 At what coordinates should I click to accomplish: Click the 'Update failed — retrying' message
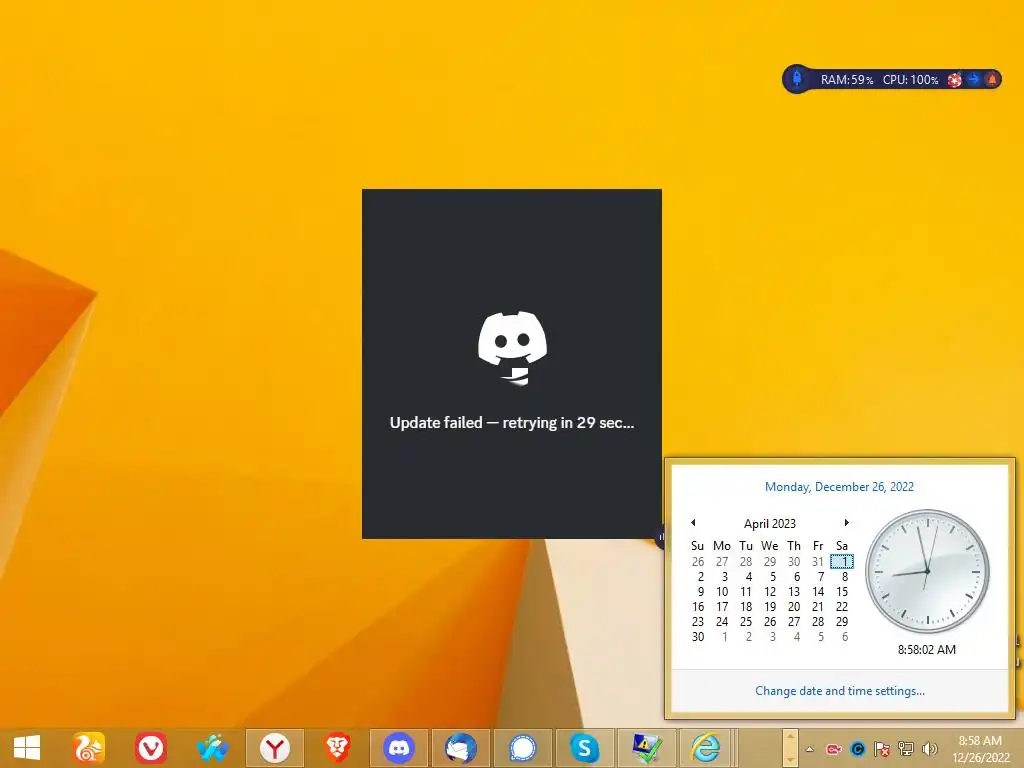[x=512, y=423]
